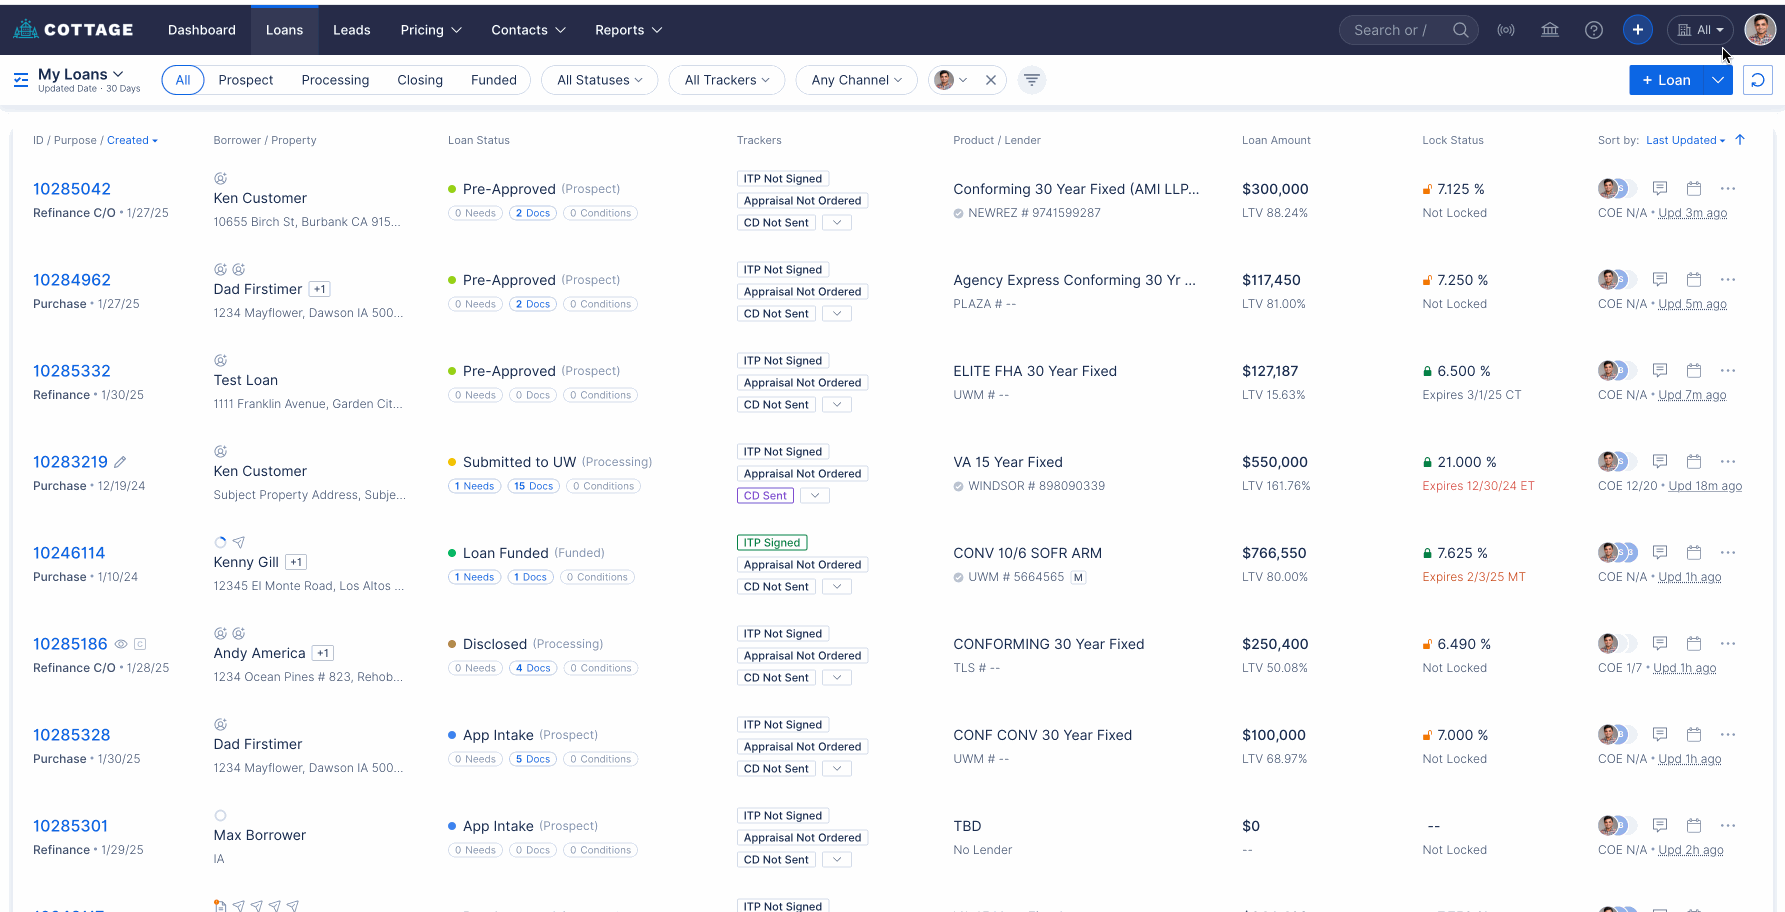Open comments icon for loan 10285301
Image resolution: width=1785 pixels, height=912 pixels.
(1660, 825)
